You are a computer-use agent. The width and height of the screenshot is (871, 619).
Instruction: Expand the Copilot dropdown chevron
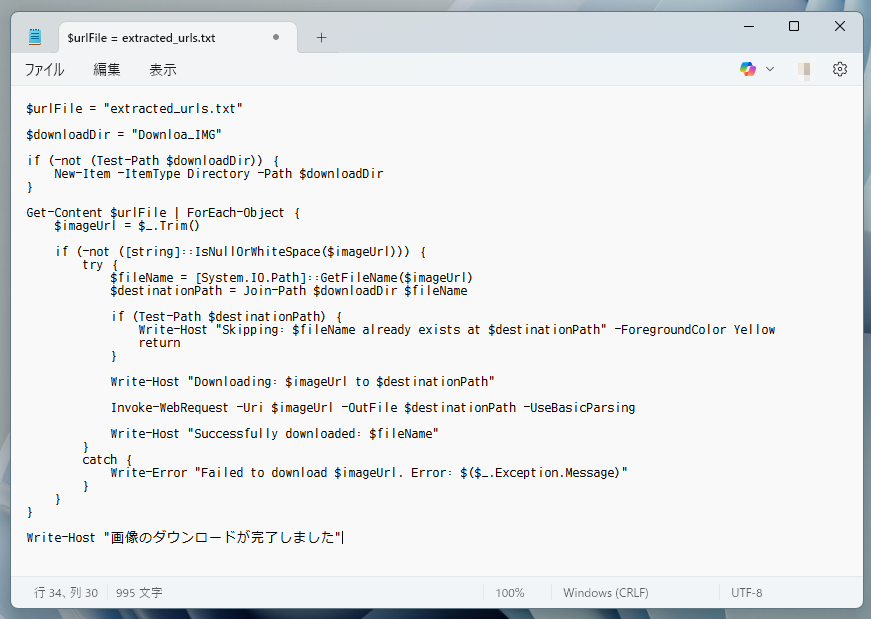[x=770, y=69]
